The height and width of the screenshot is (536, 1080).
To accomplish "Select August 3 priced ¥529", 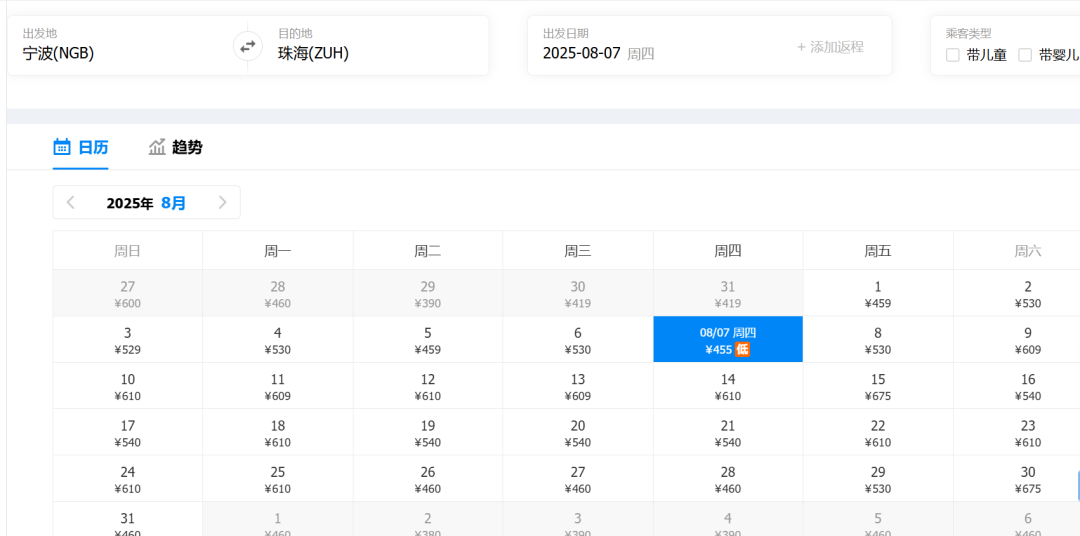I will point(127,340).
